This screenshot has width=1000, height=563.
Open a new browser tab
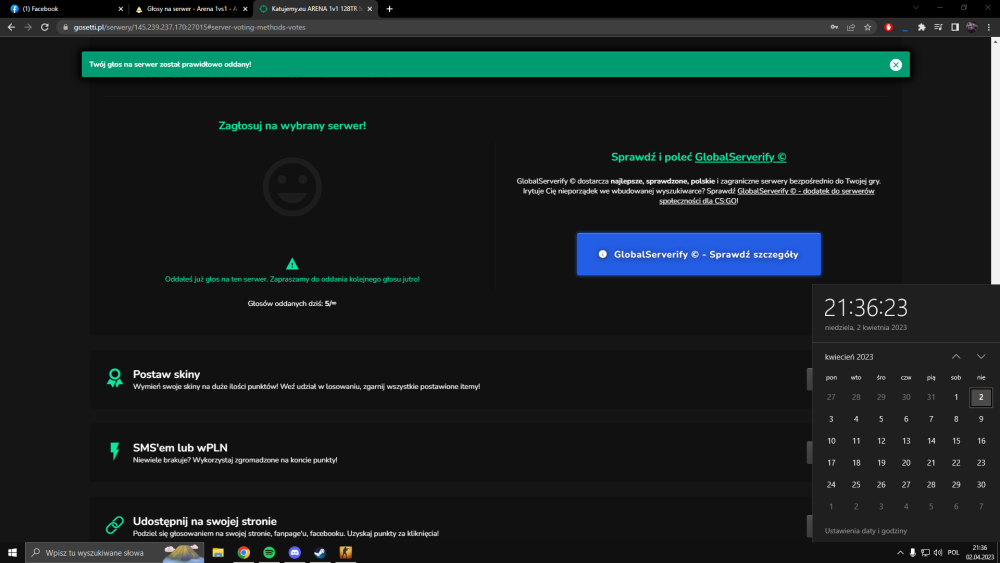click(390, 9)
